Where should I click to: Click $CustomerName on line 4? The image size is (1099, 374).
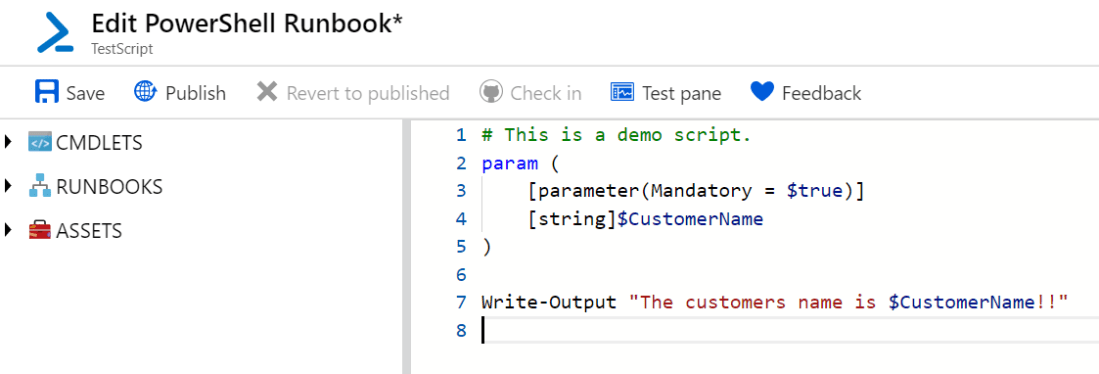click(x=690, y=219)
